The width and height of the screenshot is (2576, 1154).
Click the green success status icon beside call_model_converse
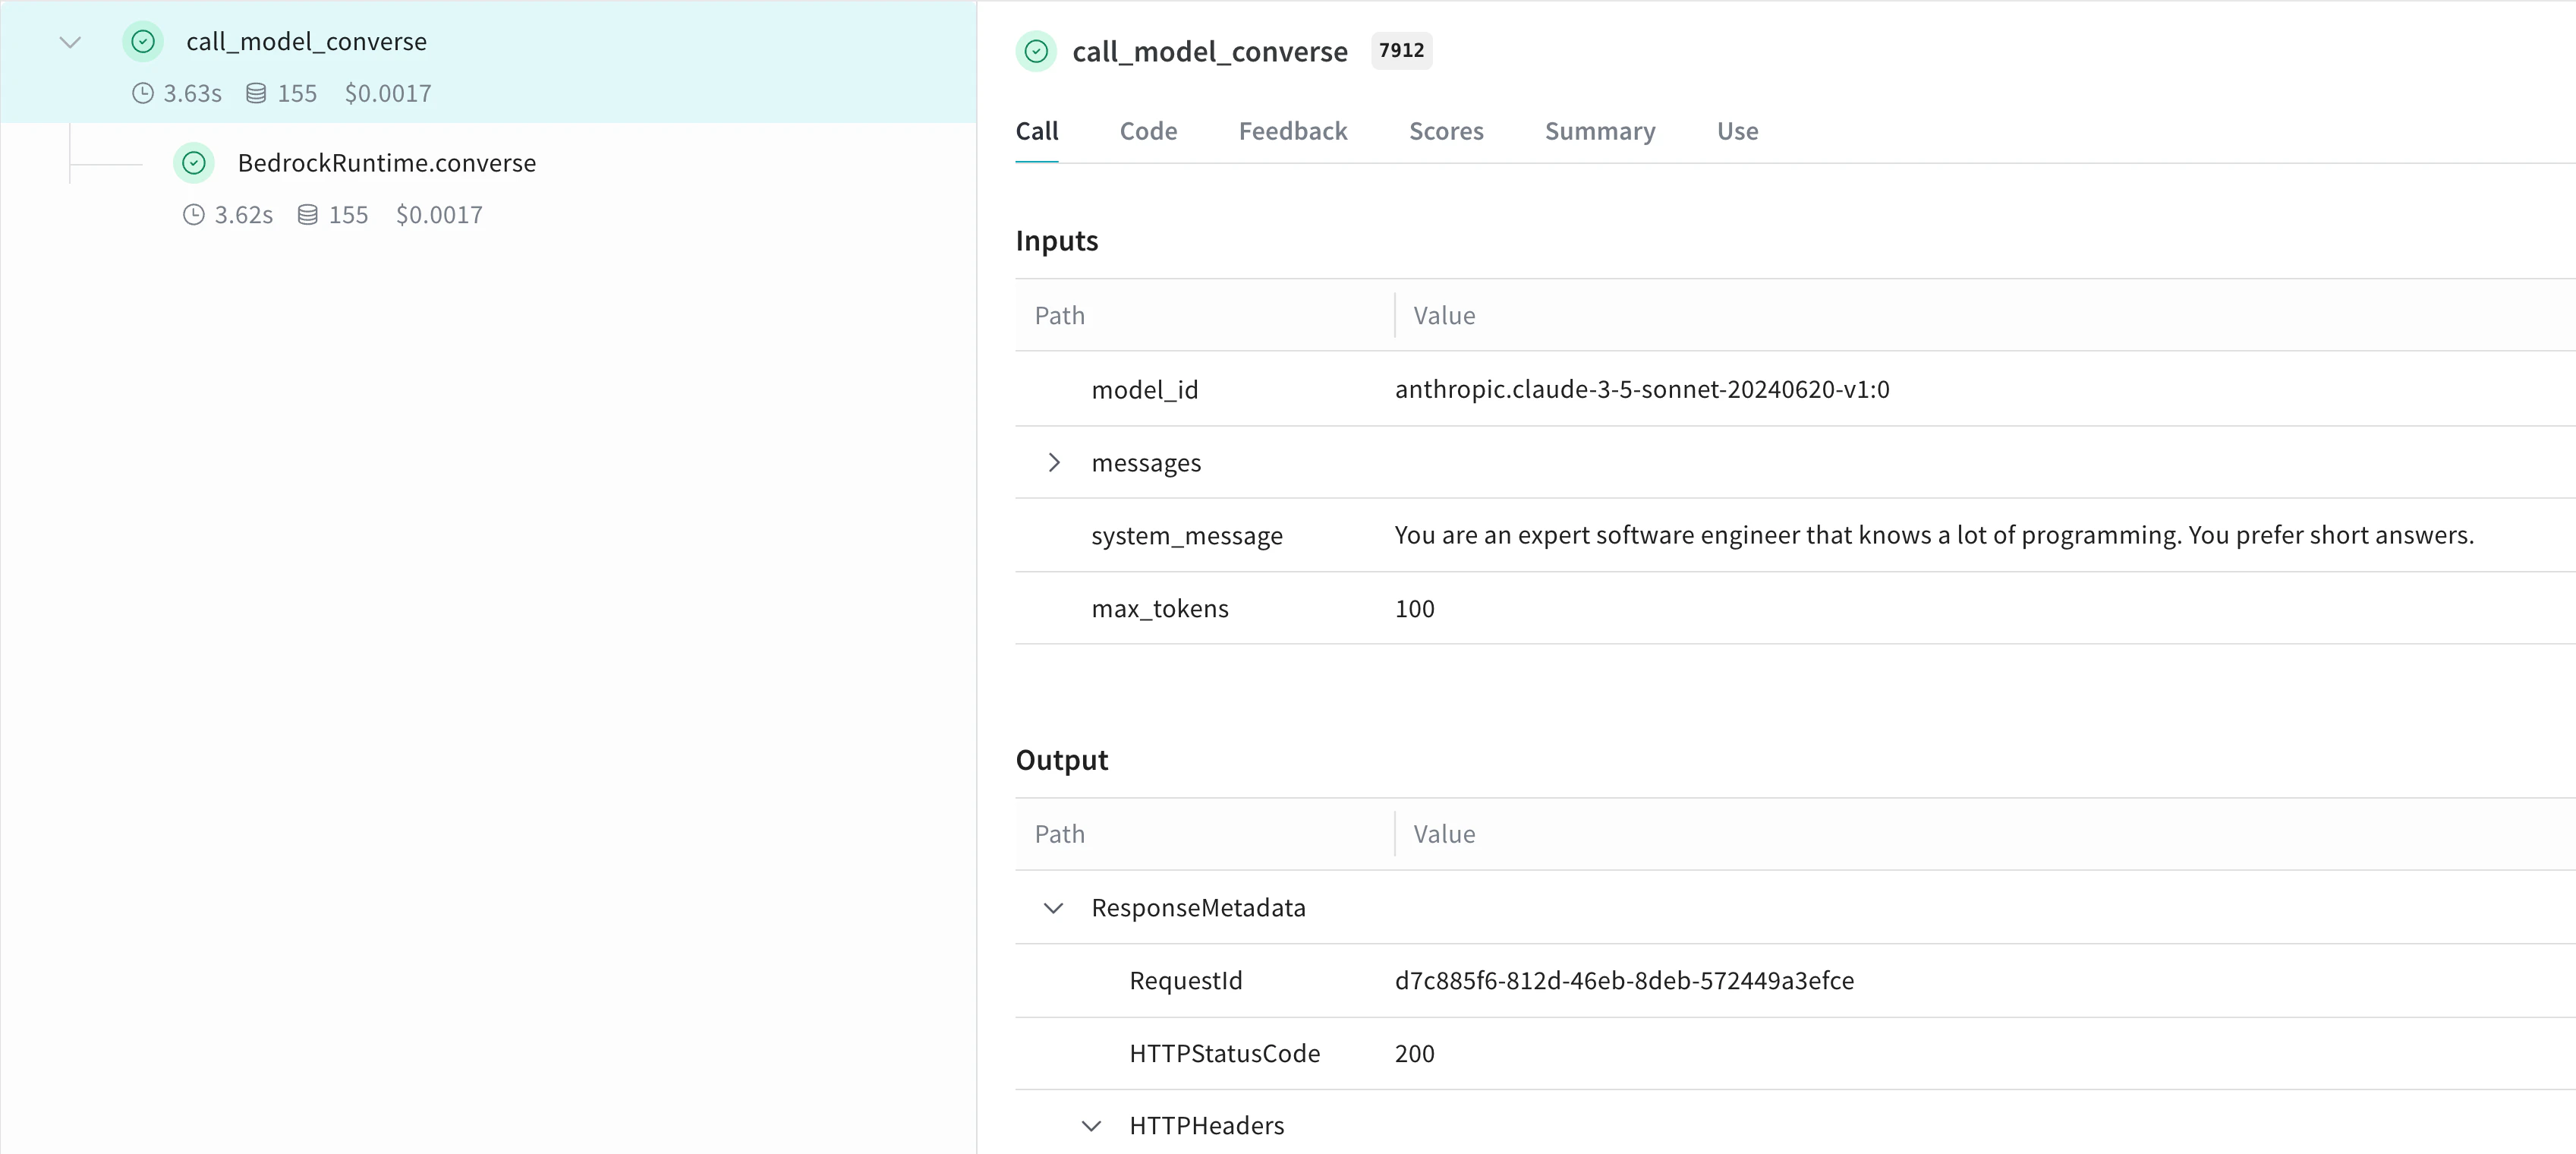142,41
